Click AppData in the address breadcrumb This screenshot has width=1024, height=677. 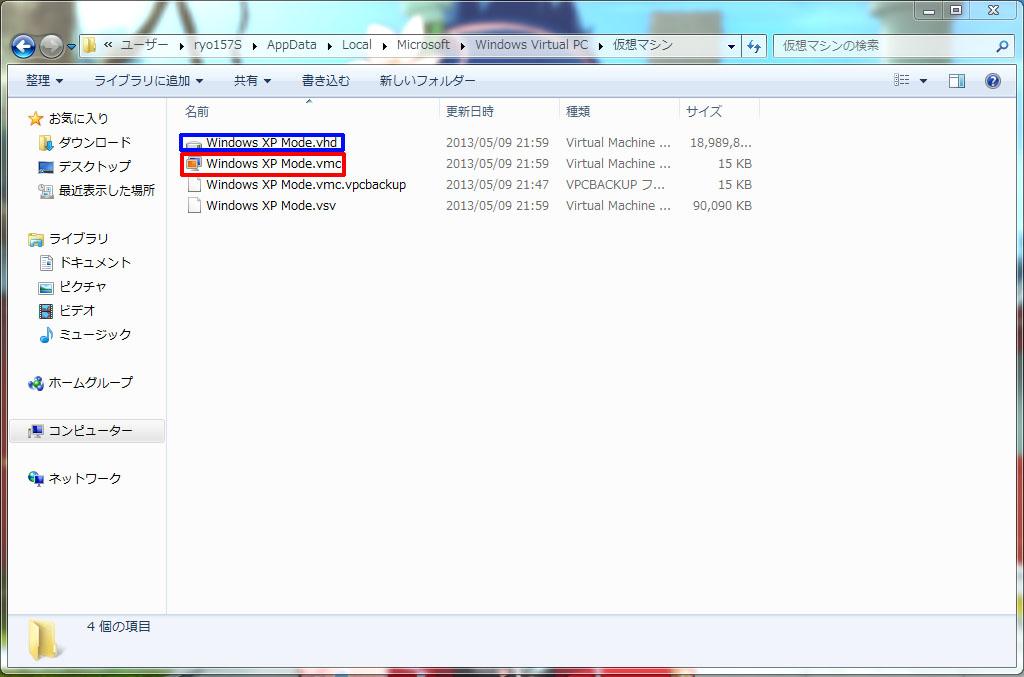coord(291,45)
